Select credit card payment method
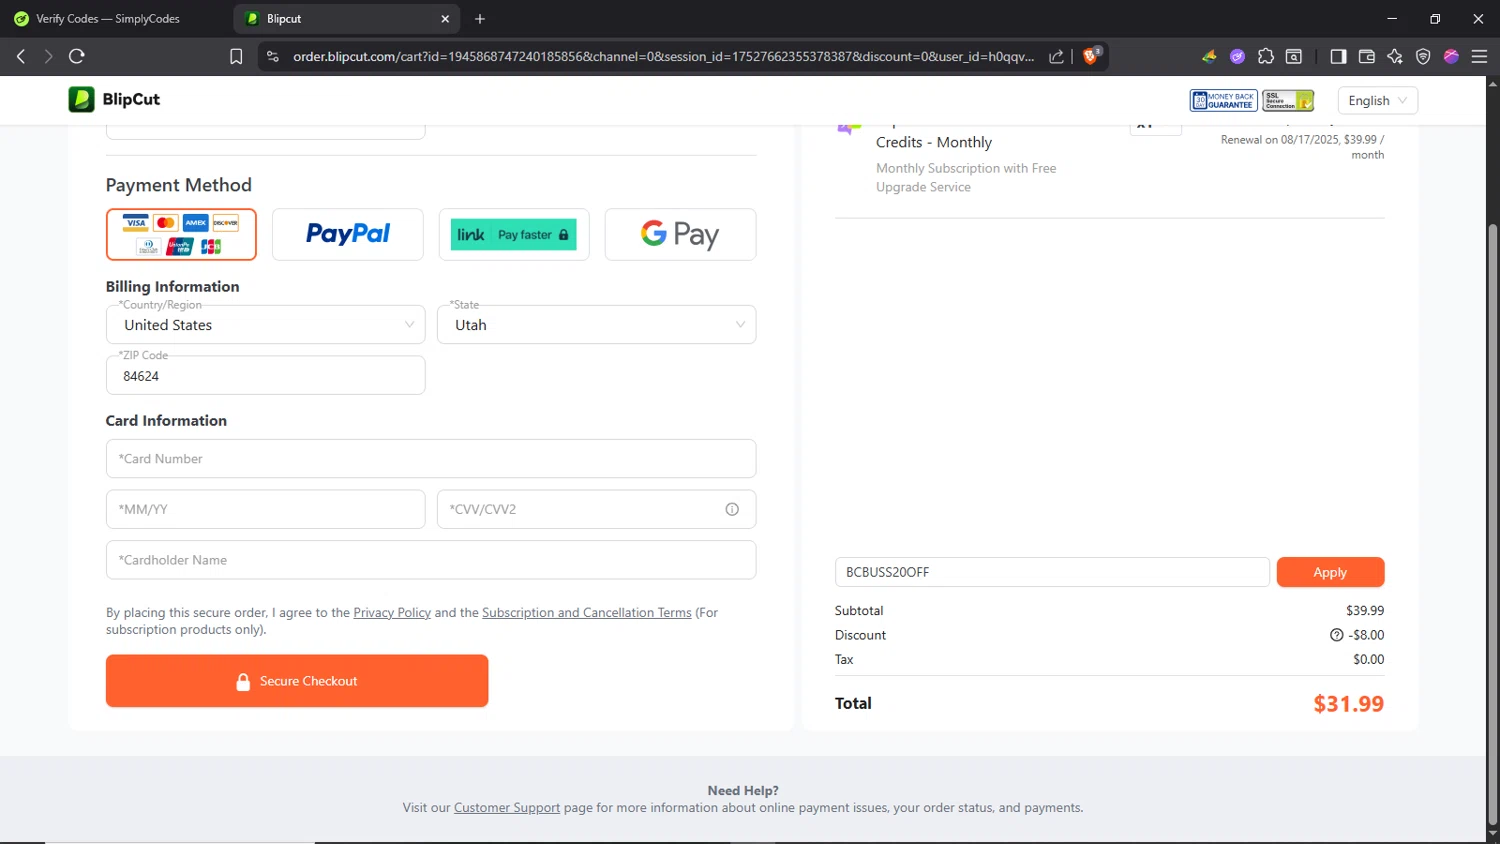 tap(181, 234)
